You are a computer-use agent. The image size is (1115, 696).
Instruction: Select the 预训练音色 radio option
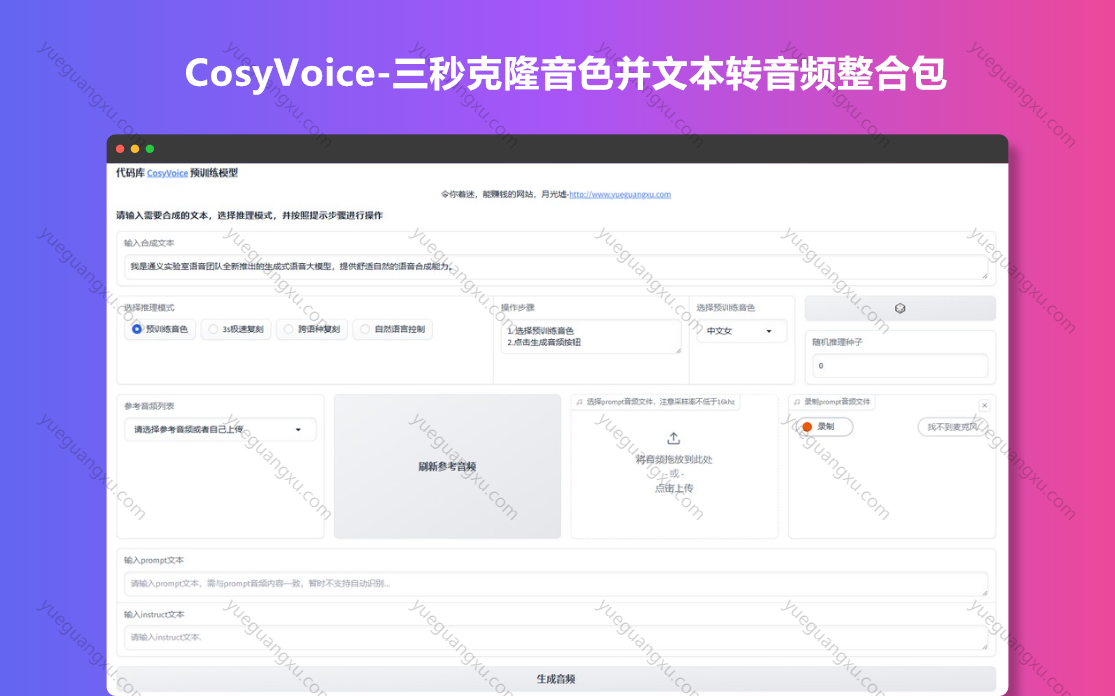160,329
